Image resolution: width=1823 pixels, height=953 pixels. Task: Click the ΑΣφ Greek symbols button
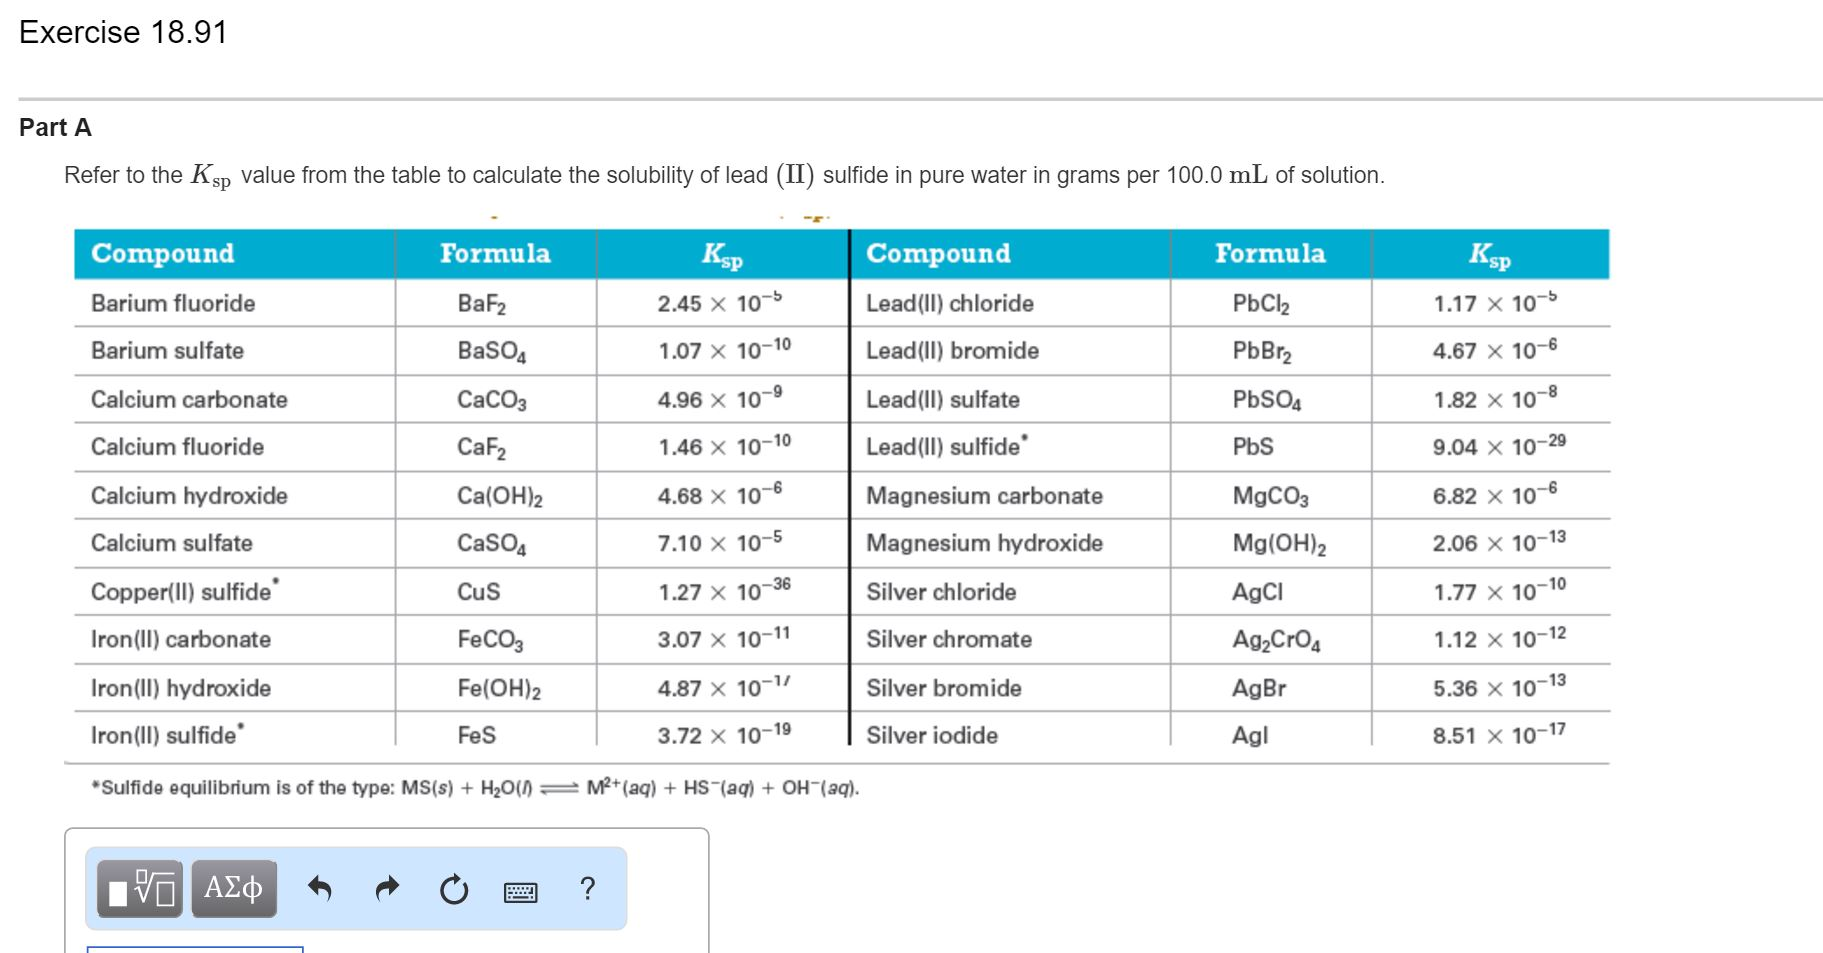coord(232,888)
